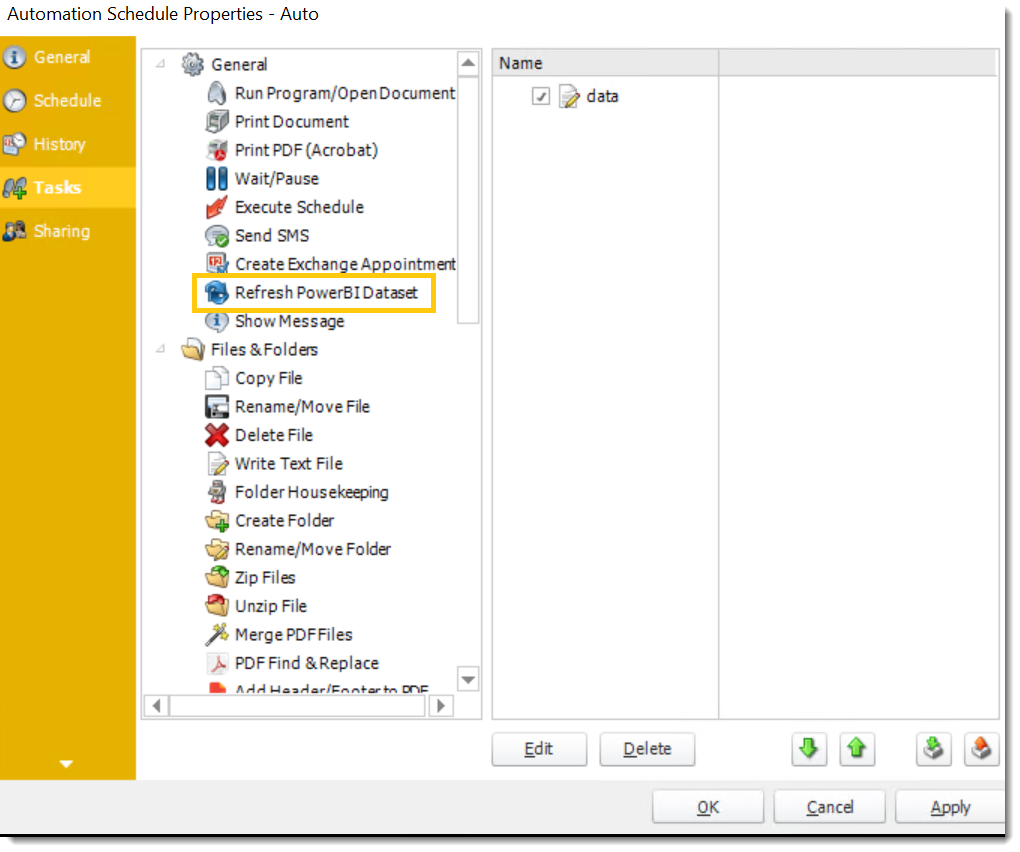
Task: Expand the yellow sidebar chevron
Action: click(x=66, y=763)
